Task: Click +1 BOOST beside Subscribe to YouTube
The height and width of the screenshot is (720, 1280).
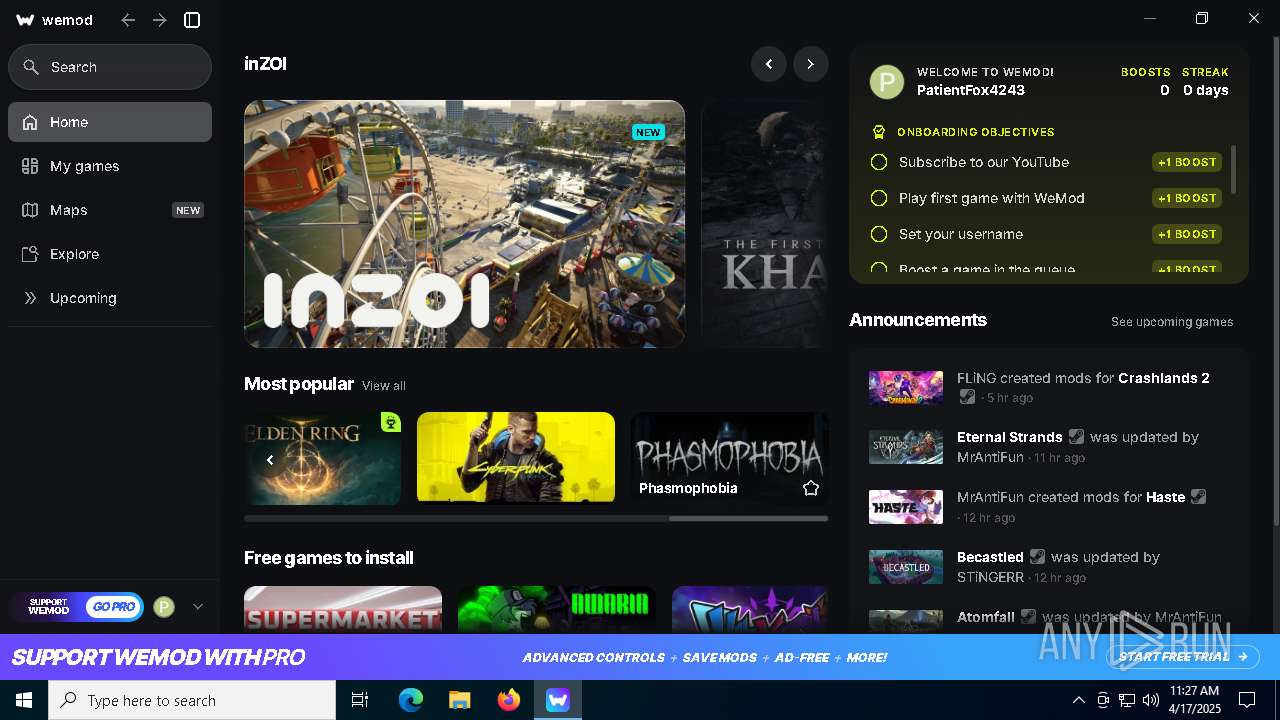Action: [x=1187, y=162]
